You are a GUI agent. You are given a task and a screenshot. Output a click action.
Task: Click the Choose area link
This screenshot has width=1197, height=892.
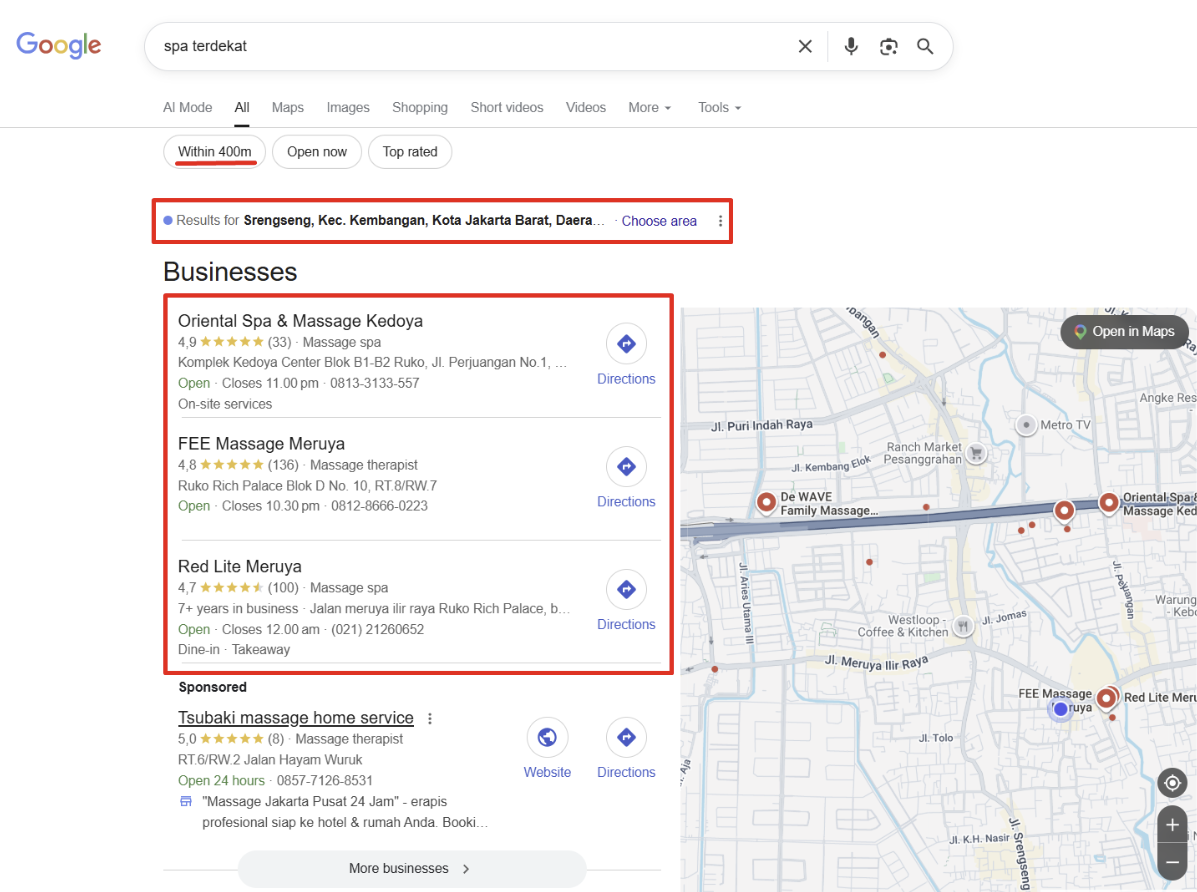(659, 221)
